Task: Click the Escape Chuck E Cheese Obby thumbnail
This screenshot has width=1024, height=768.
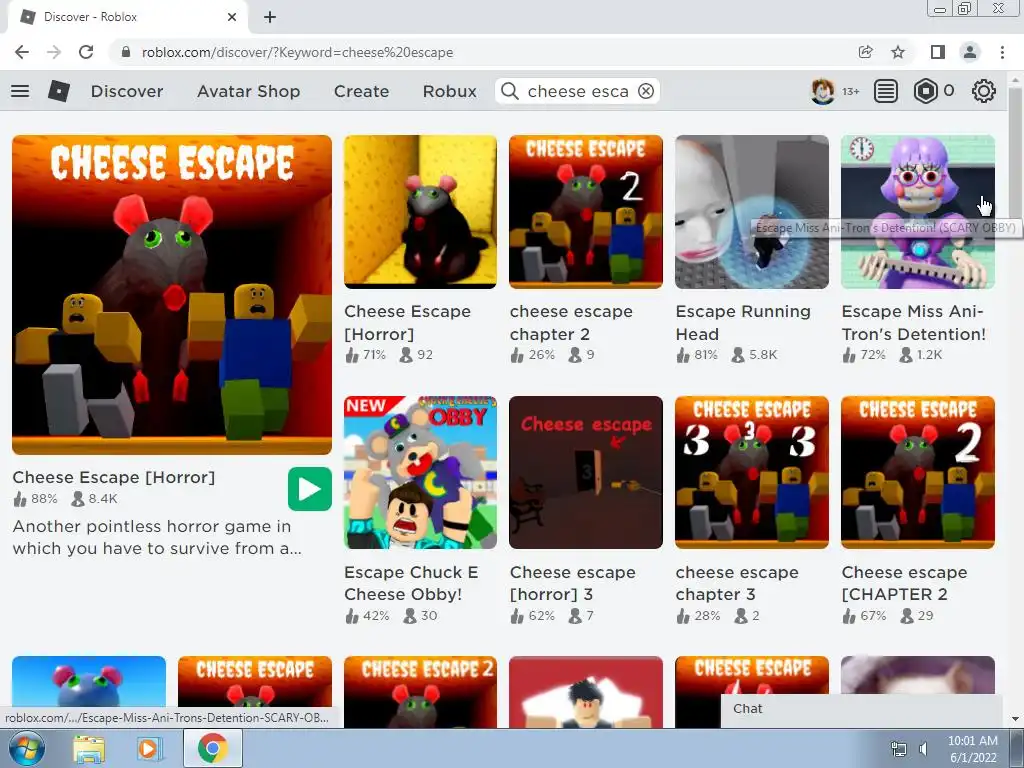Action: point(421,472)
